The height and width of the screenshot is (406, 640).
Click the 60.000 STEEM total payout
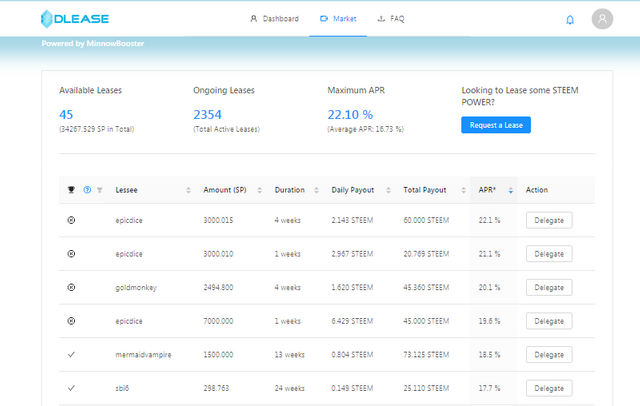coord(426,220)
